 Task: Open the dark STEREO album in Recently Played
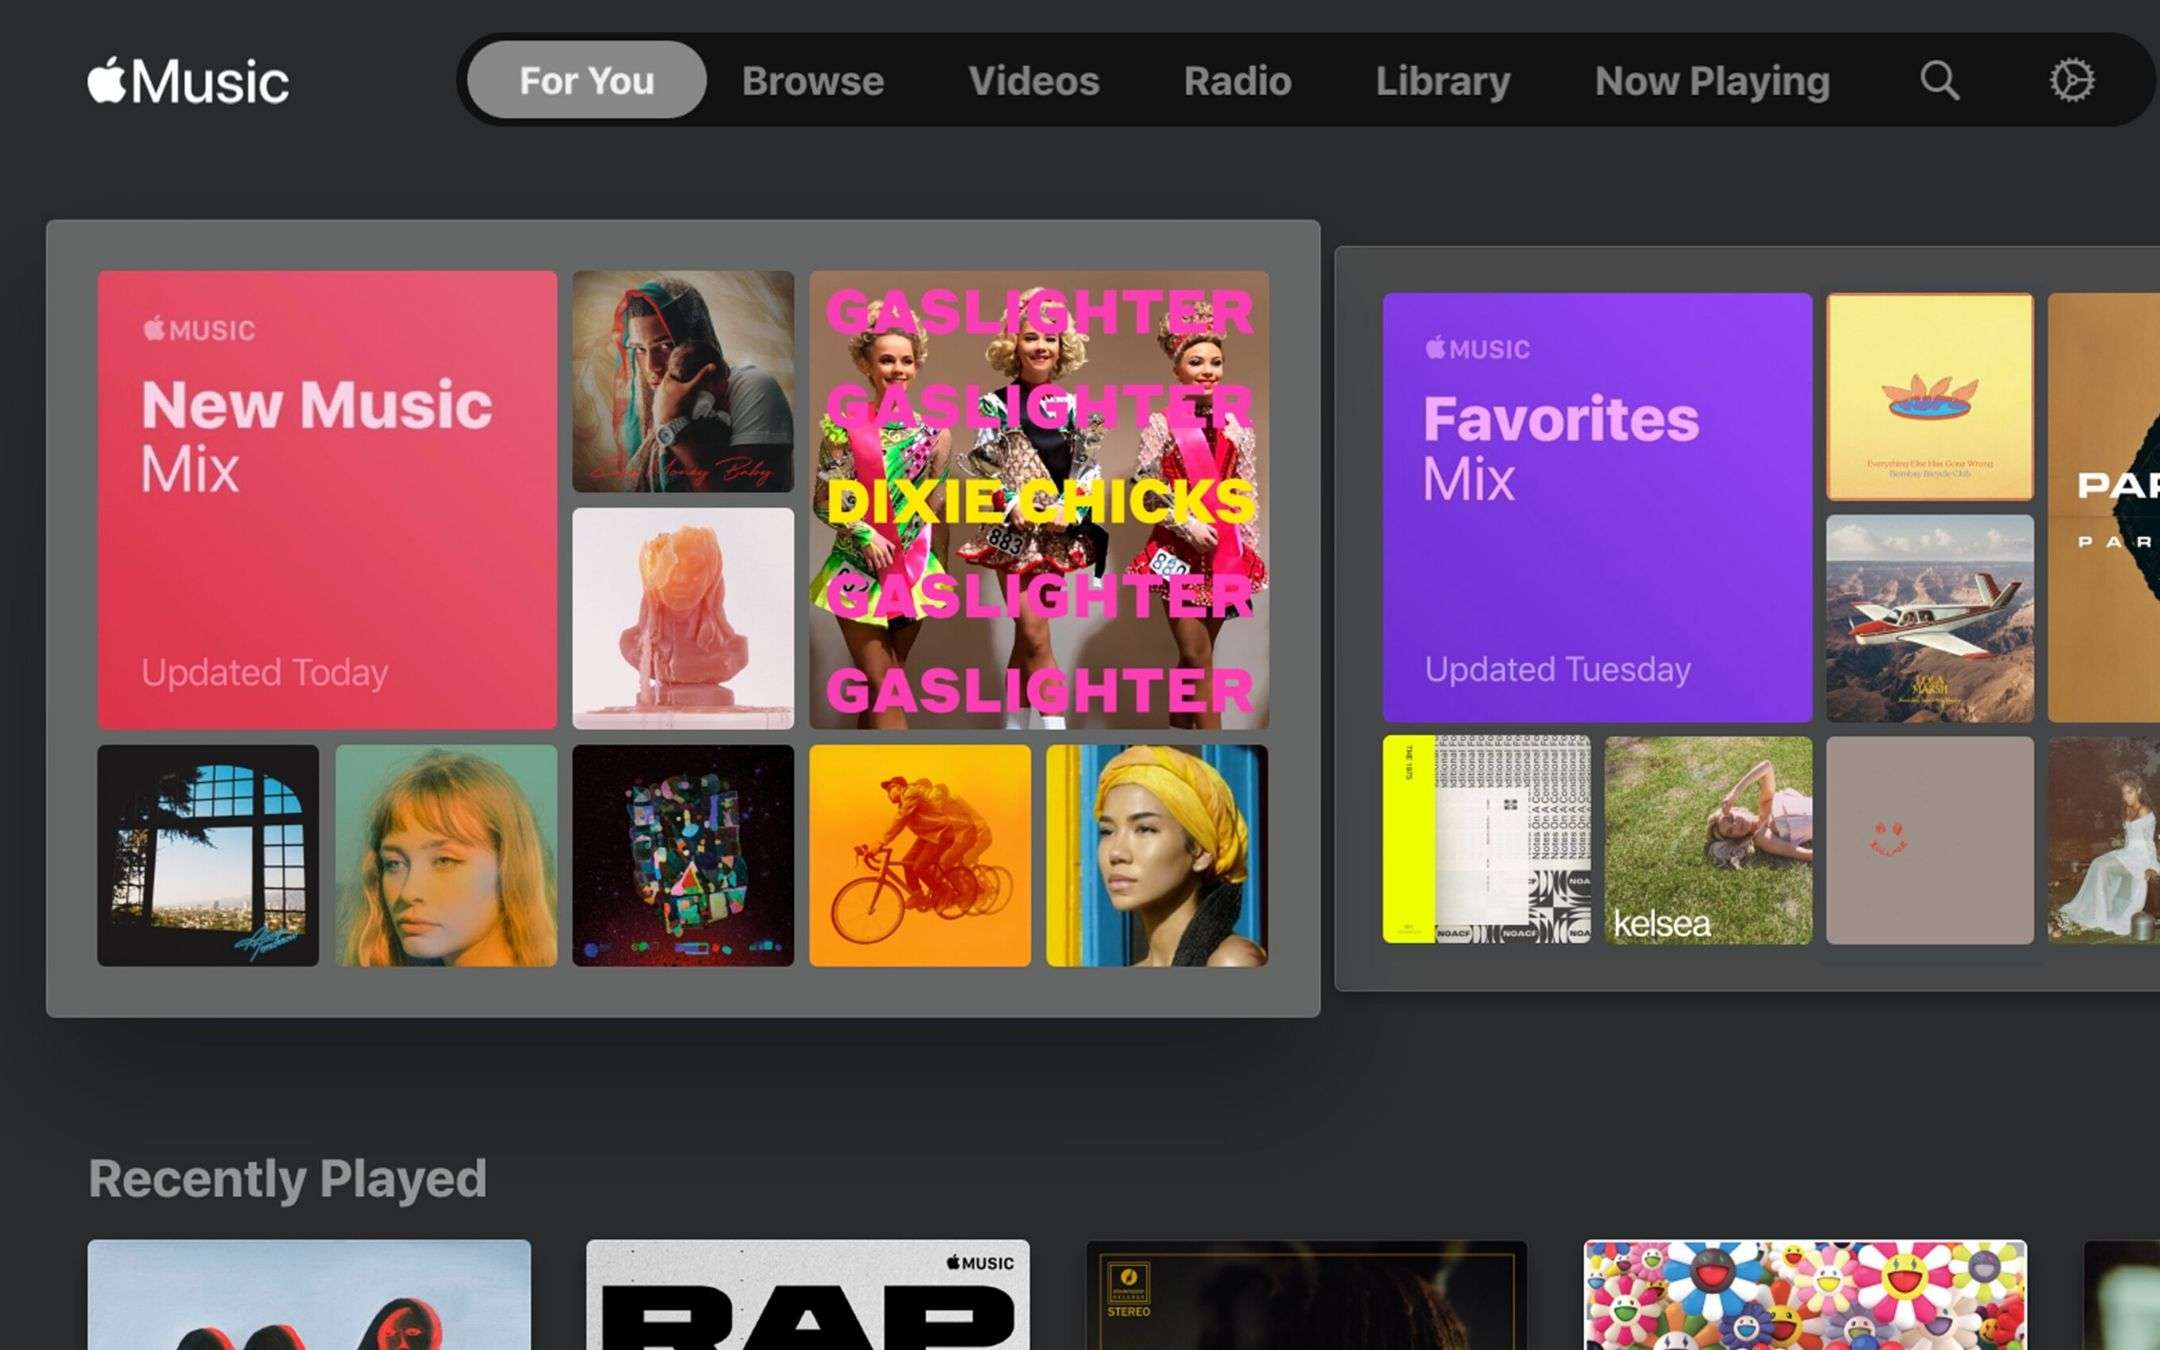coord(1306,1295)
